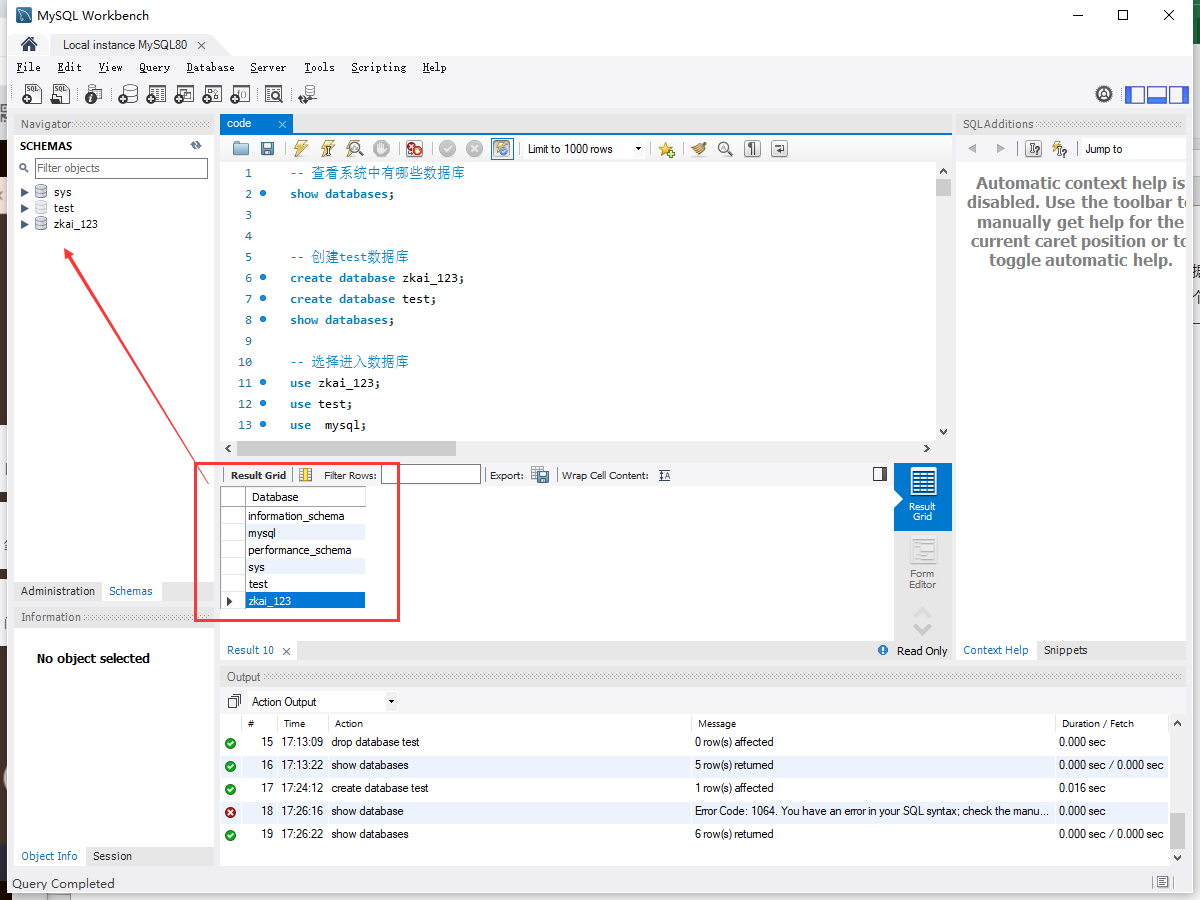The height and width of the screenshot is (900, 1200).
Task: Switch to the Administration tab
Action: [58, 591]
